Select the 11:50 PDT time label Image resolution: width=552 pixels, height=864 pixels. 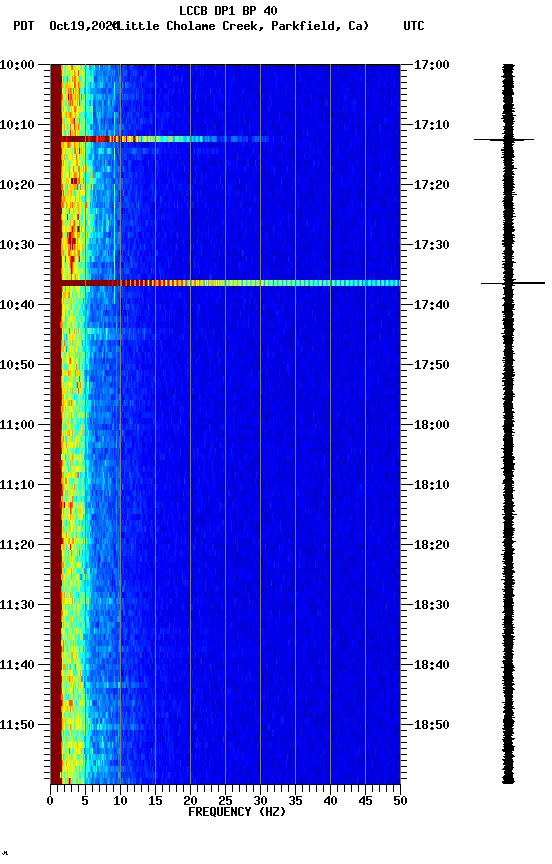[17, 726]
